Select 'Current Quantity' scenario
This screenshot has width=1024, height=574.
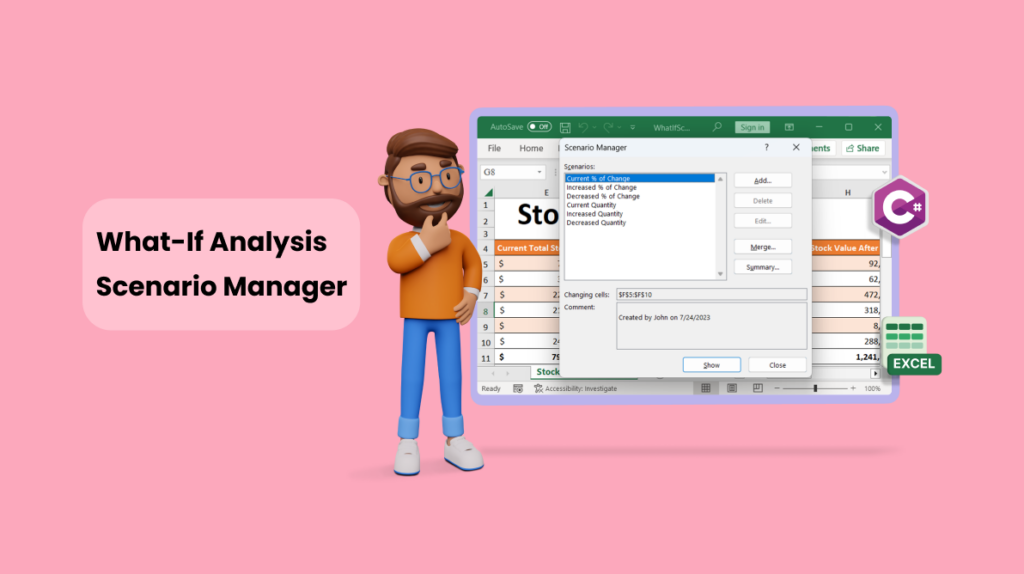pyautogui.click(x=640, y=205)
